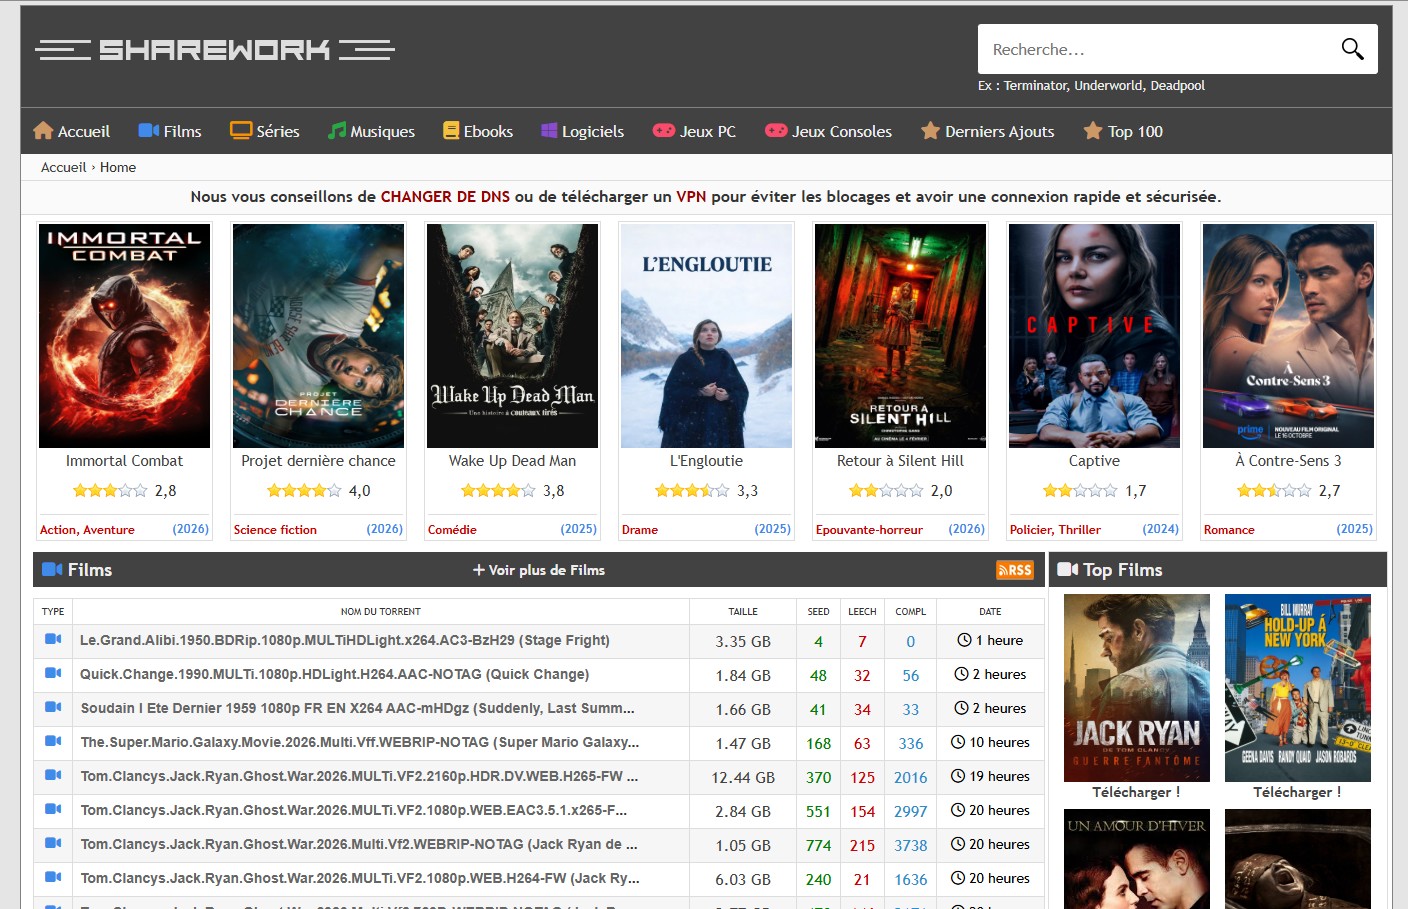Open Super.Mario.Galaxy.Movie.2026 torrent link

(360, 742)
